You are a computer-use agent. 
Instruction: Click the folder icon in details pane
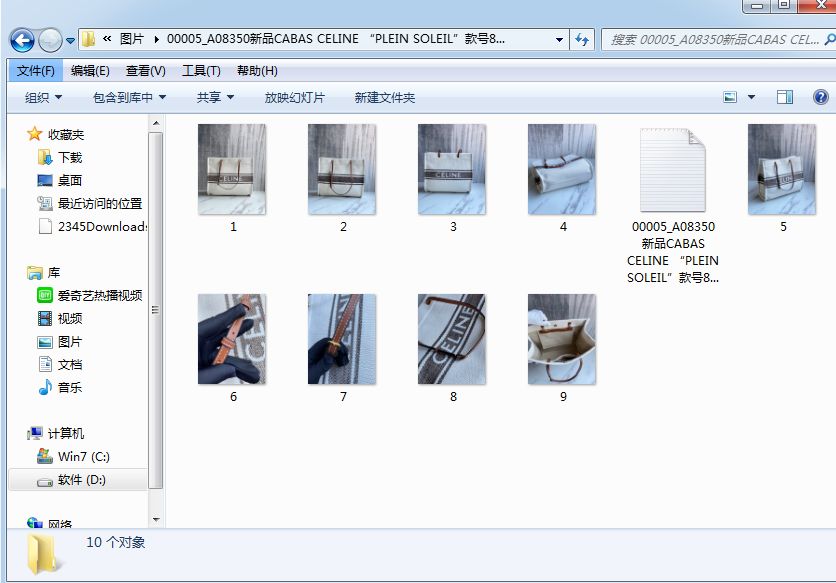click(x=42, y=554)
